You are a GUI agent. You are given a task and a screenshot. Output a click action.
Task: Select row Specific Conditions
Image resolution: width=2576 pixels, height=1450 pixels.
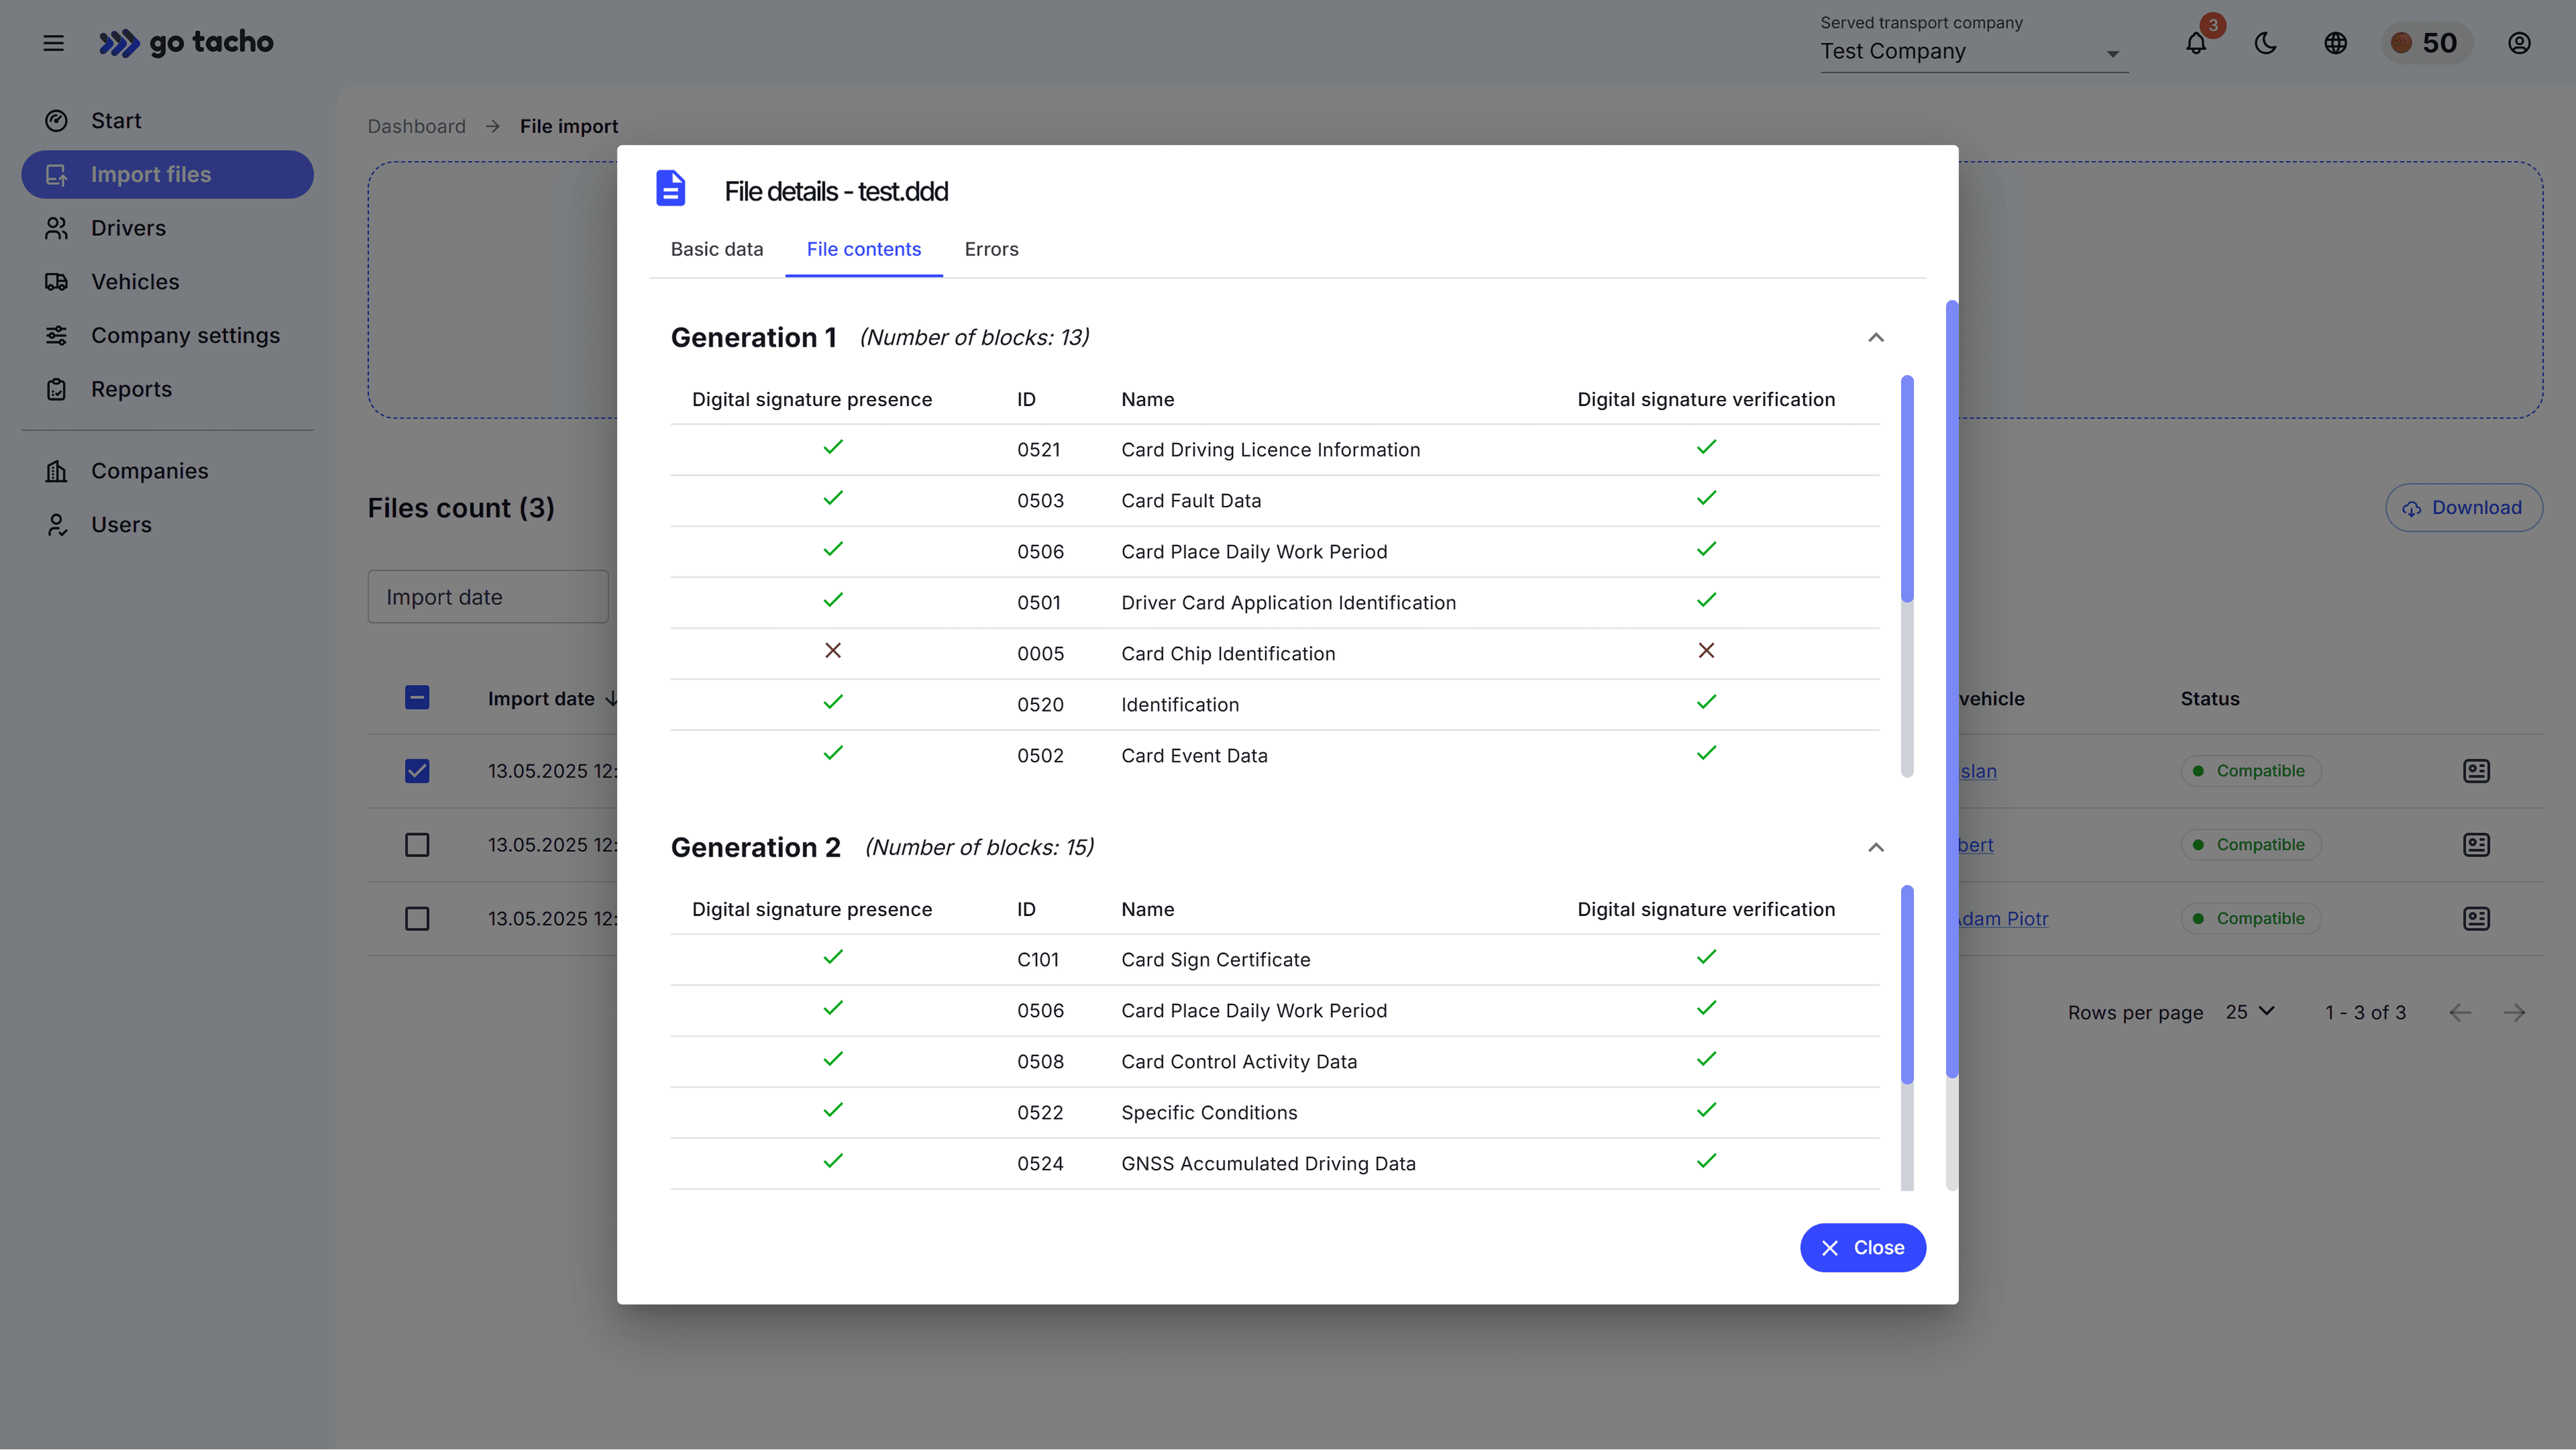tap(1275, 1113)
